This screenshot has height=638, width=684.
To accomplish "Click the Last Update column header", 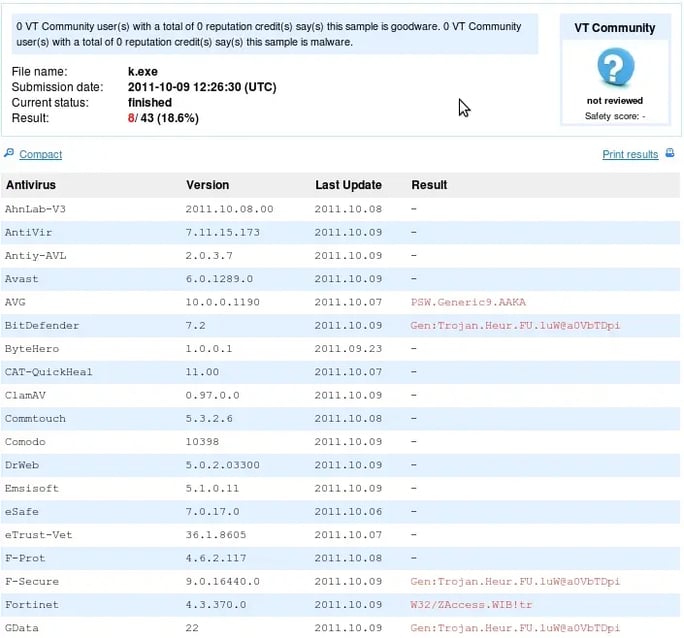I will pos(348,185).
